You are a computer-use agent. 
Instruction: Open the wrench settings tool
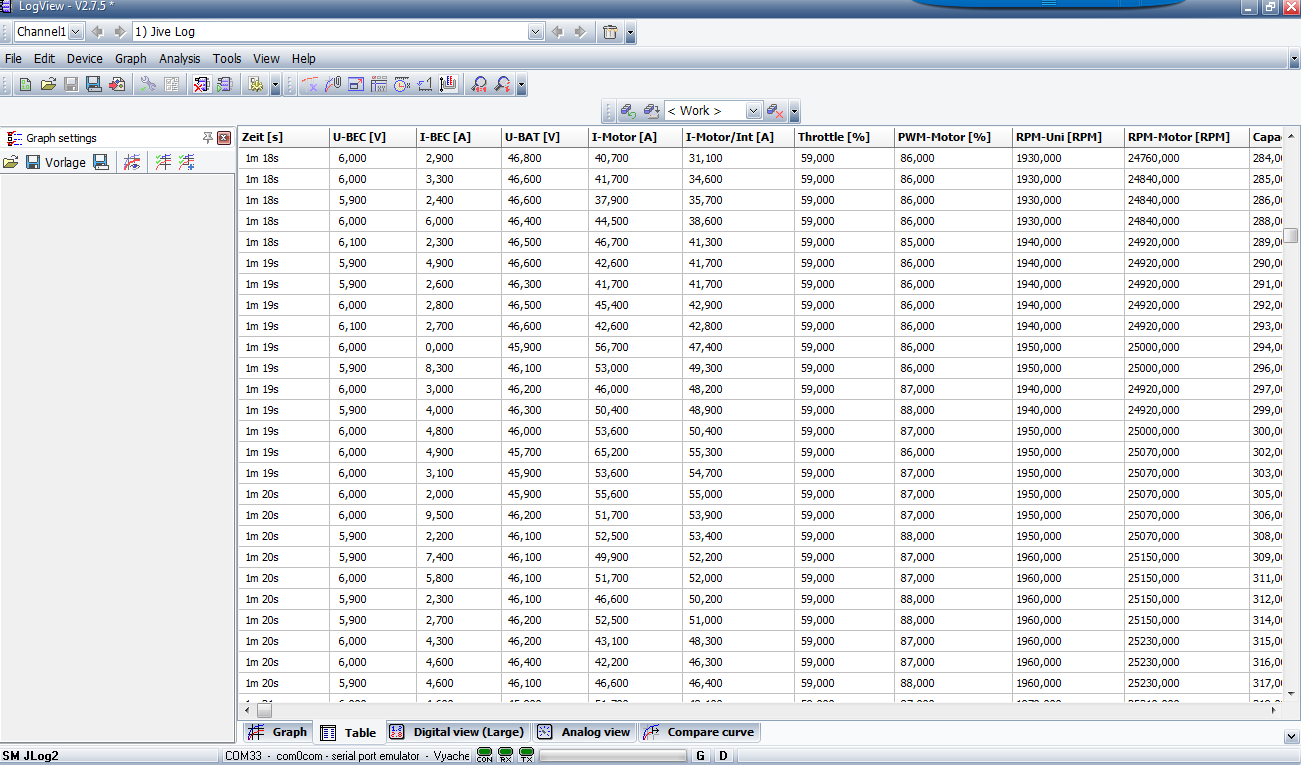click(148, 85)
